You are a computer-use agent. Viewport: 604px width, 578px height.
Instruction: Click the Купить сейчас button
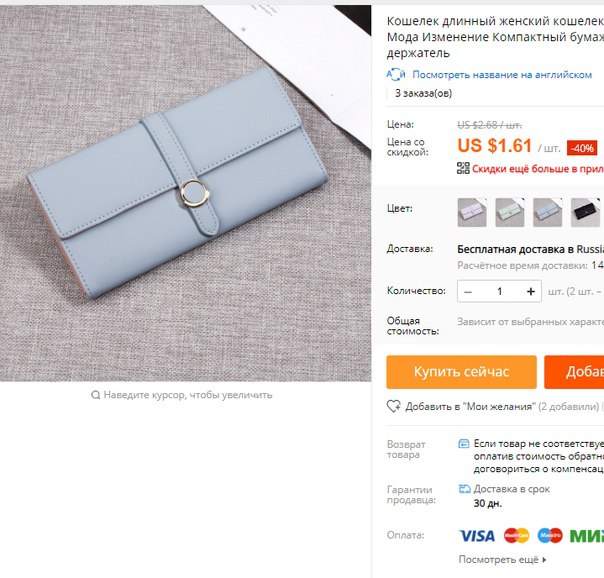pyautogui.click(x=461, y=372)
